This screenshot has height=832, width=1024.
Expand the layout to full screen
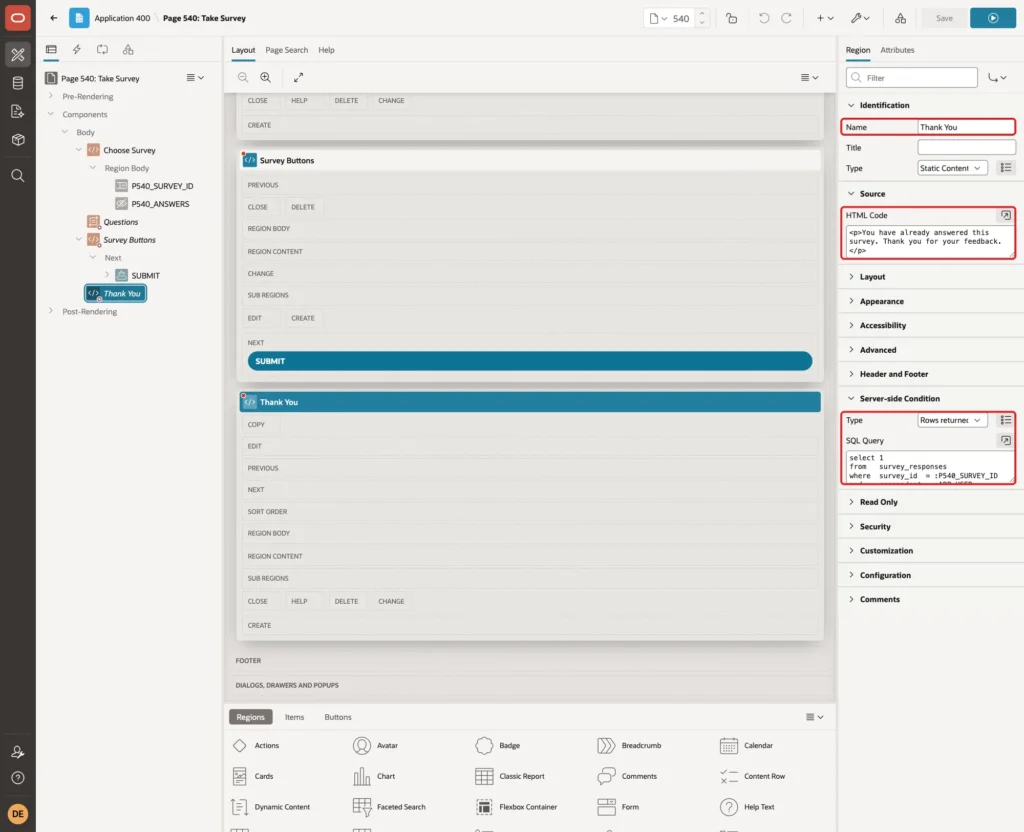(298, 78)
